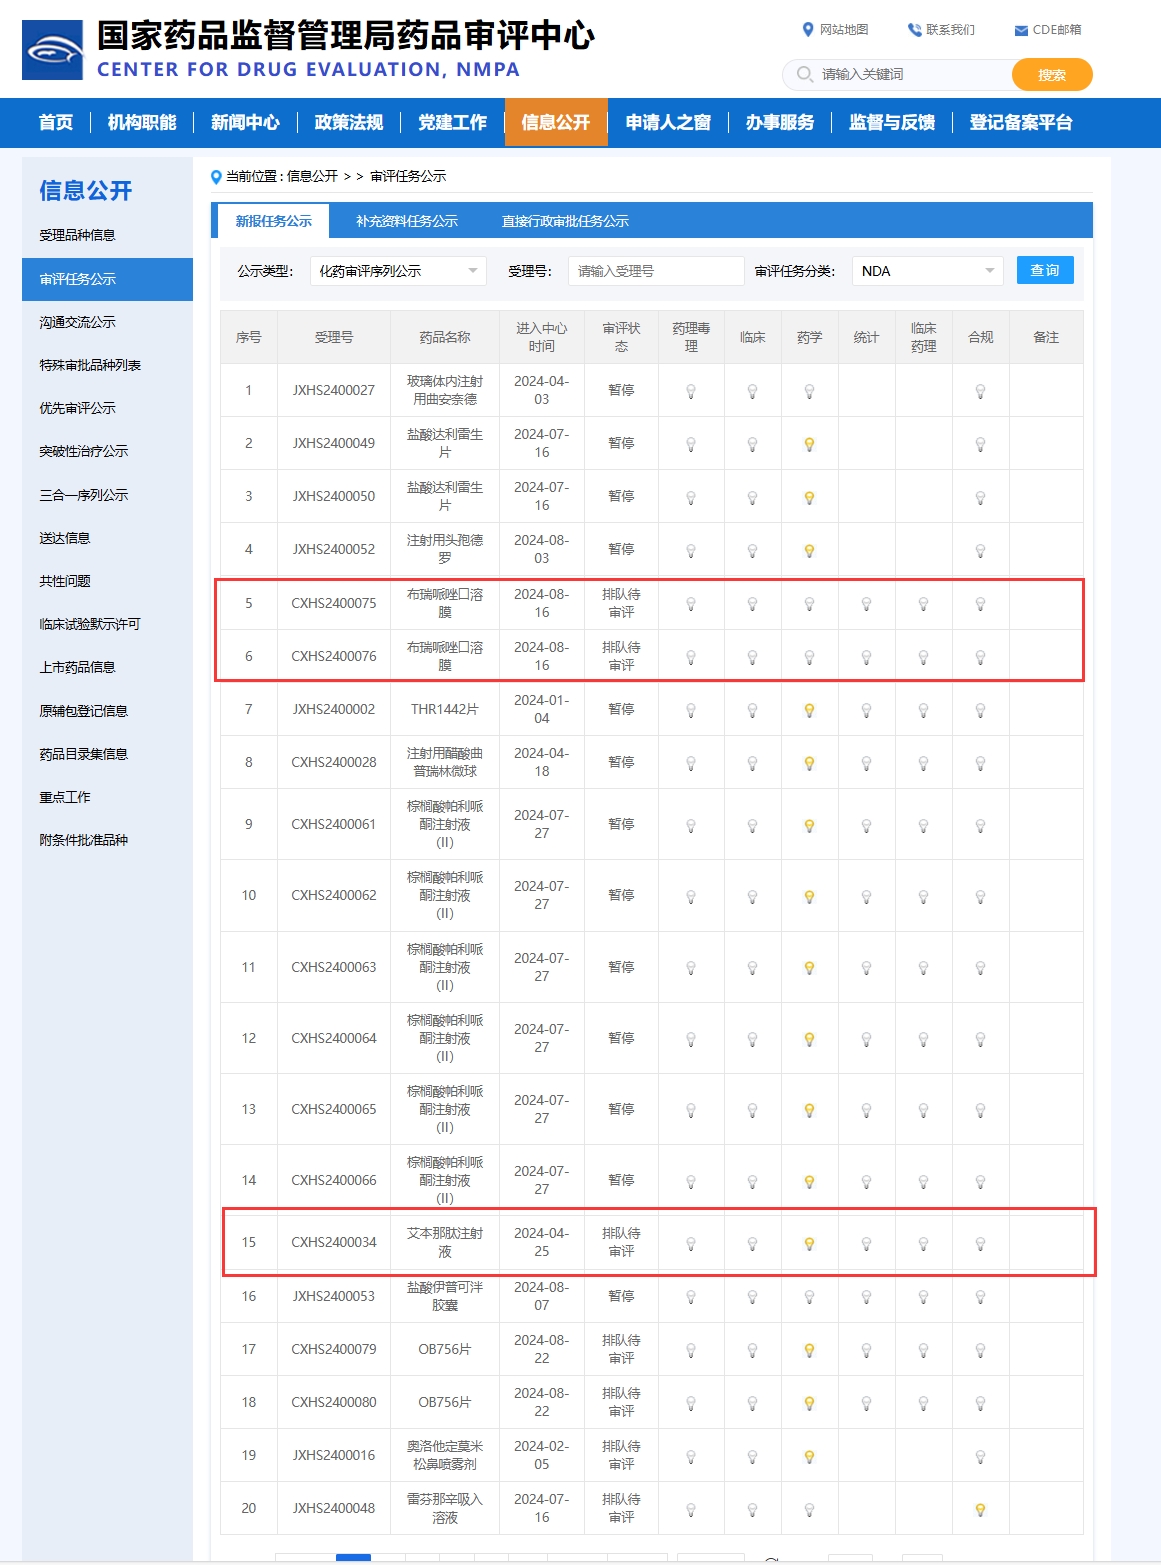Click the orange 搜索 button
Image resolution: width=1161 pixels, height=1565 pixels.
(1052, 75)
